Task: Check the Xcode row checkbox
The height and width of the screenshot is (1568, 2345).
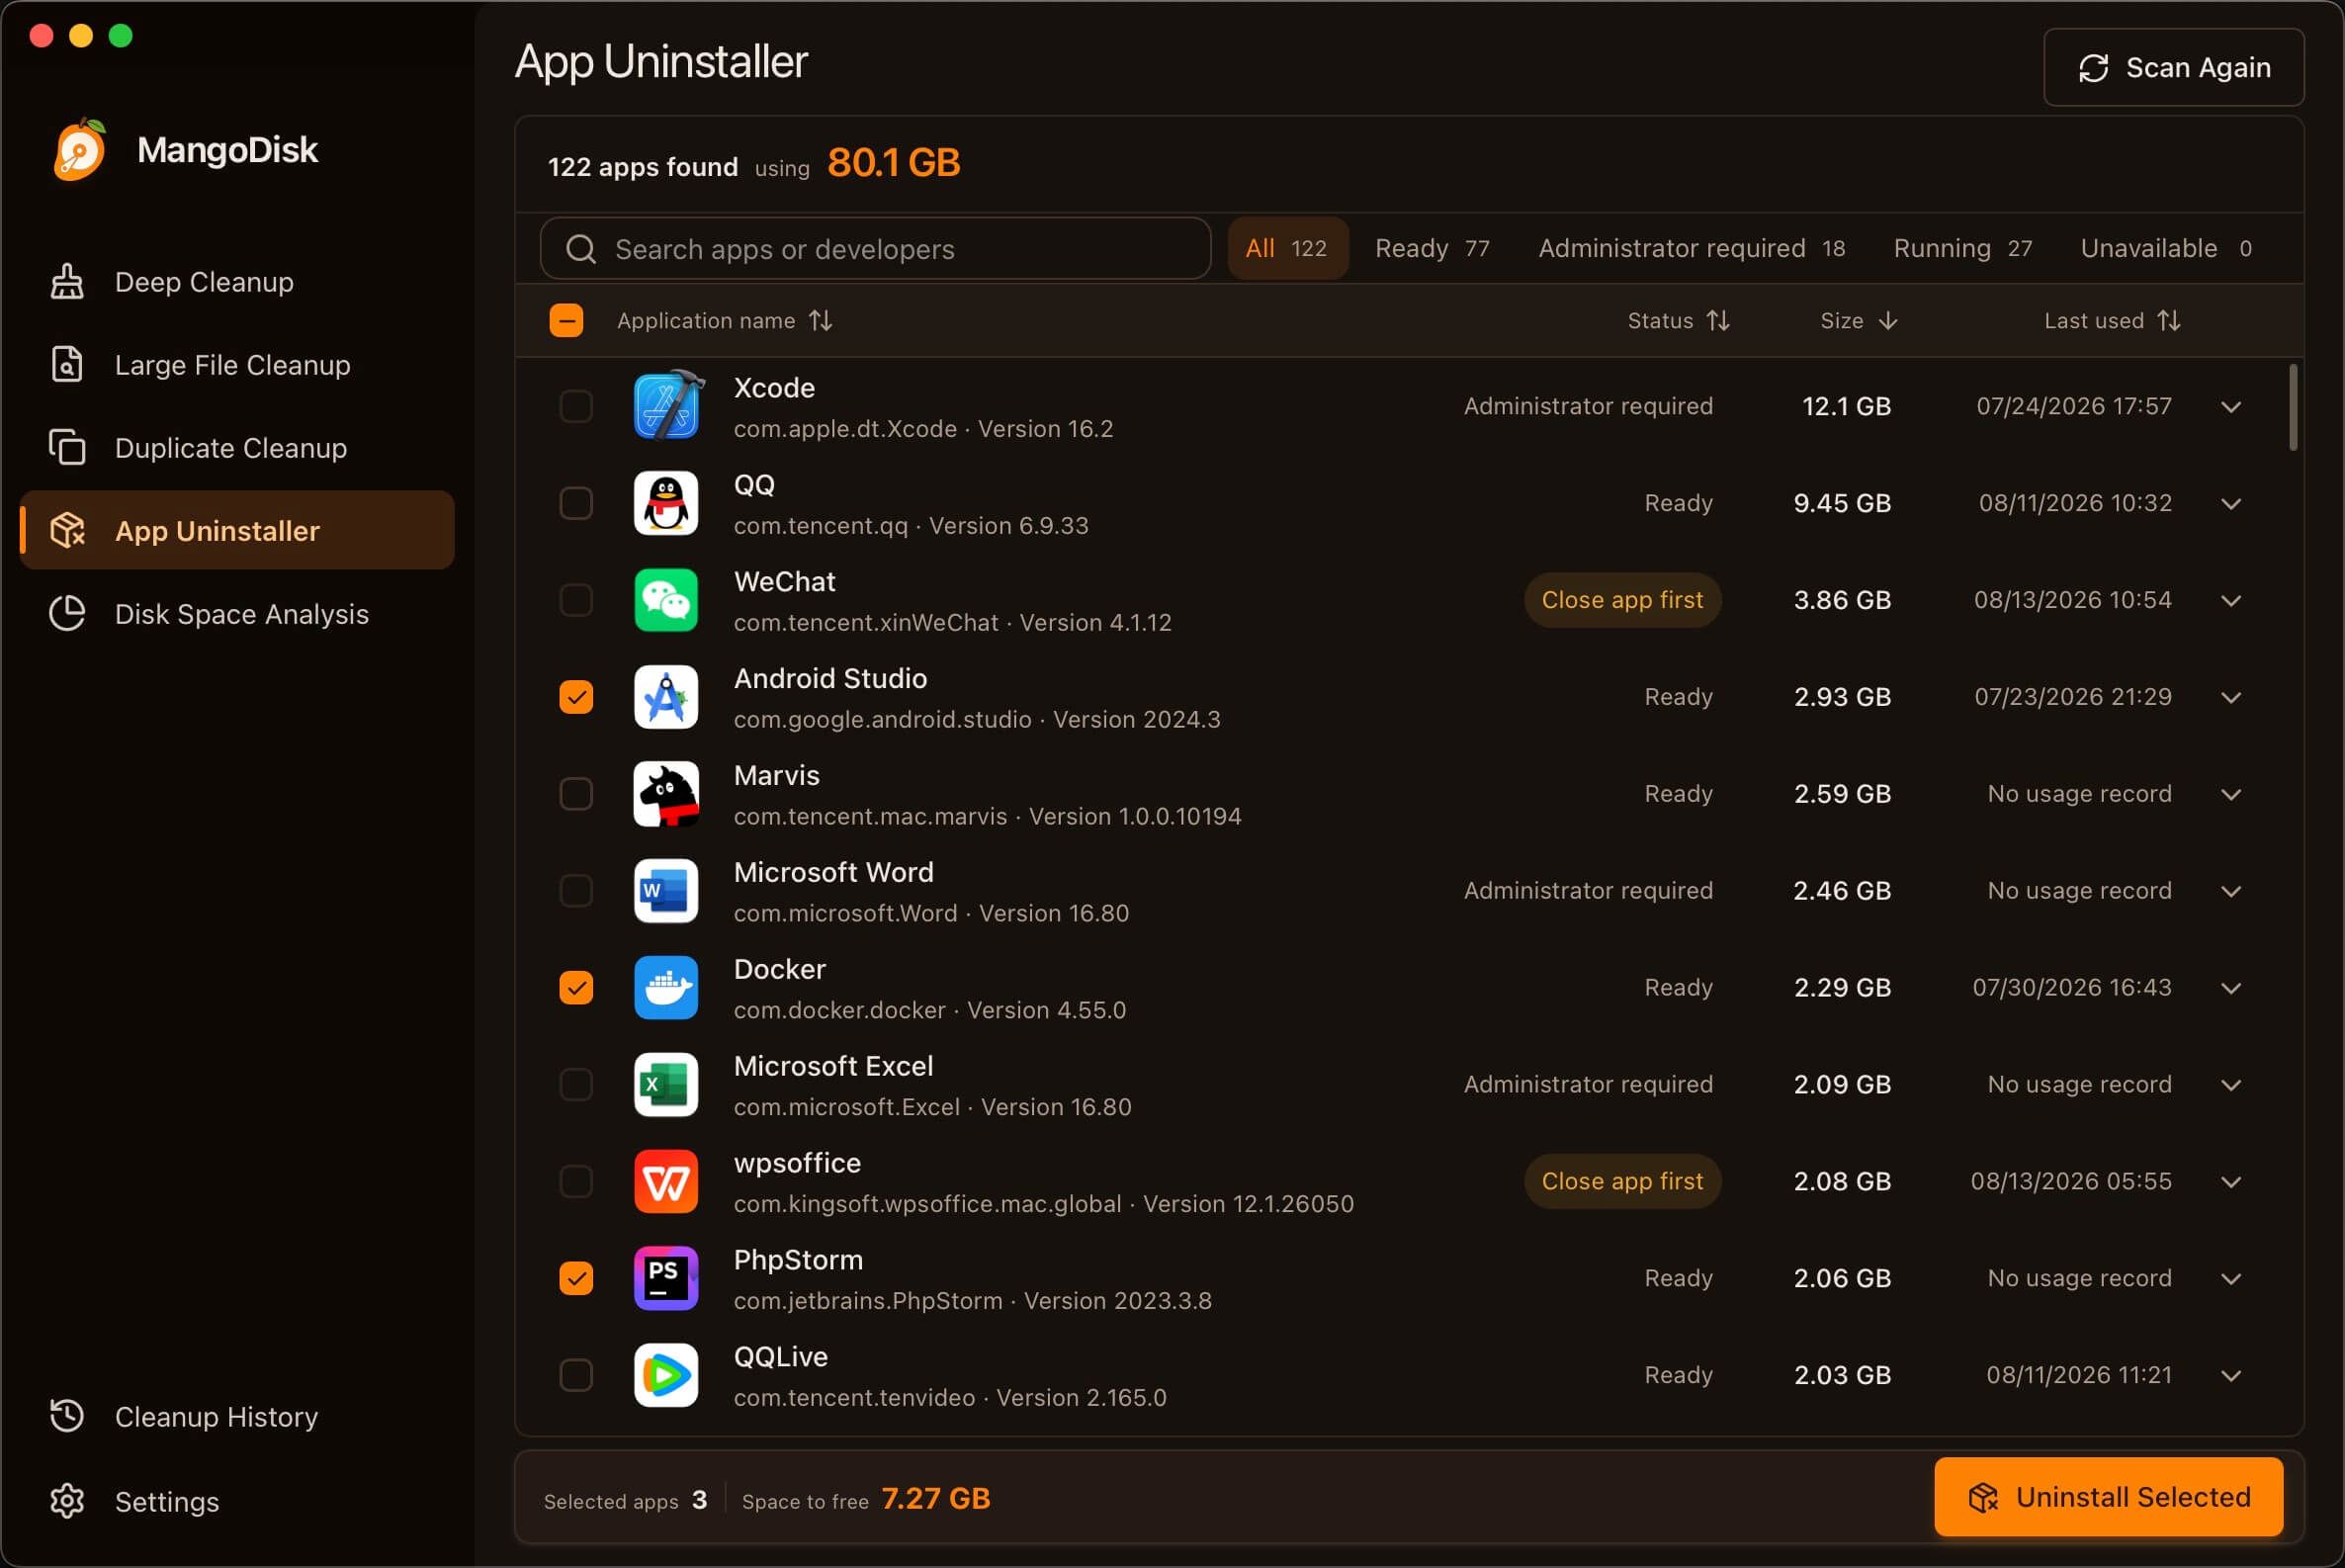Action: point(576,406)
